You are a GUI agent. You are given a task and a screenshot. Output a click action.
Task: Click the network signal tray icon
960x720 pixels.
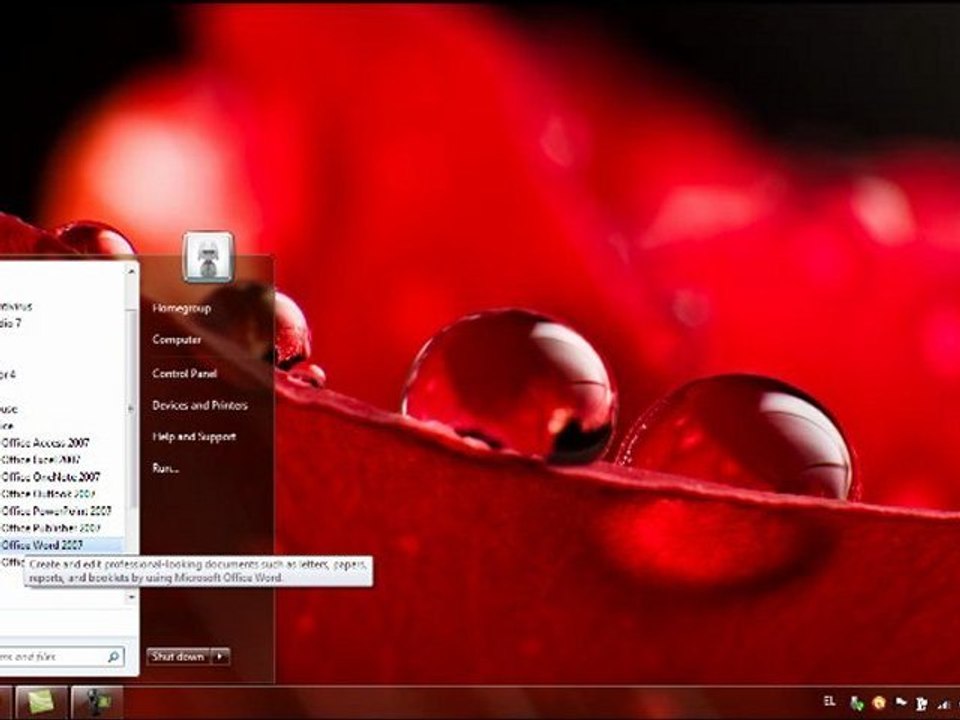click(x=943, y=704)
